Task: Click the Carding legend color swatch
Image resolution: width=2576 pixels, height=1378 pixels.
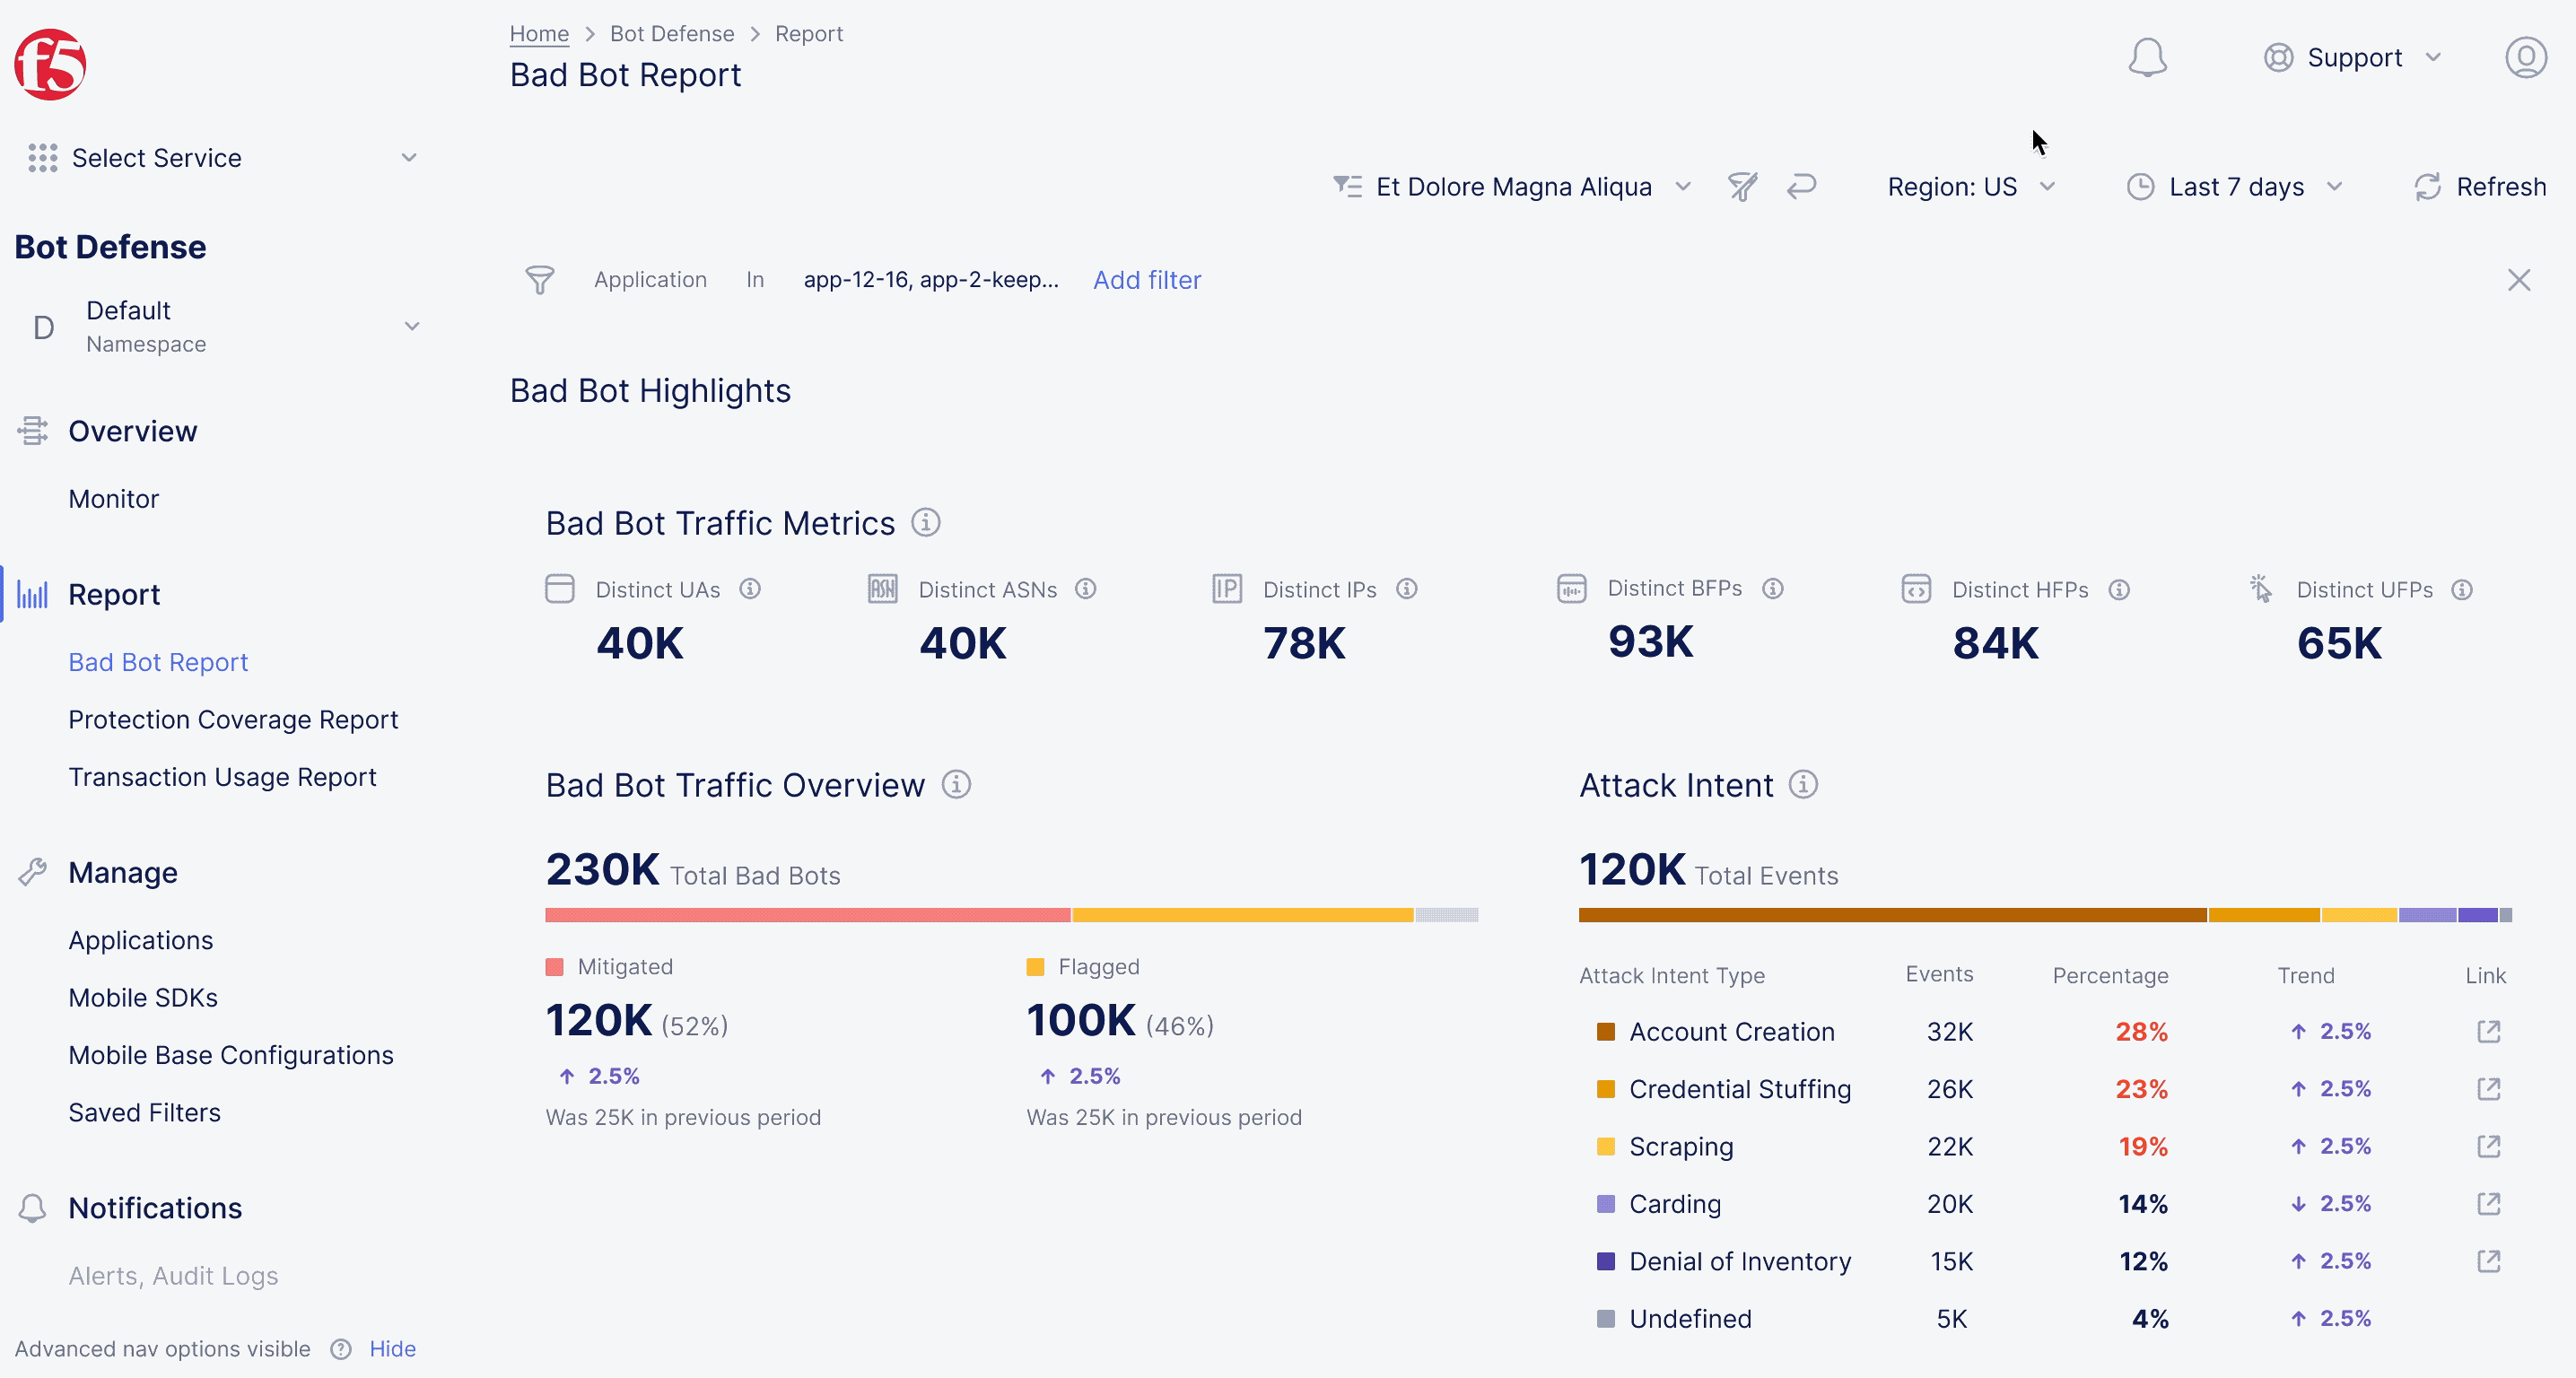Action: pos(1606,1204)
